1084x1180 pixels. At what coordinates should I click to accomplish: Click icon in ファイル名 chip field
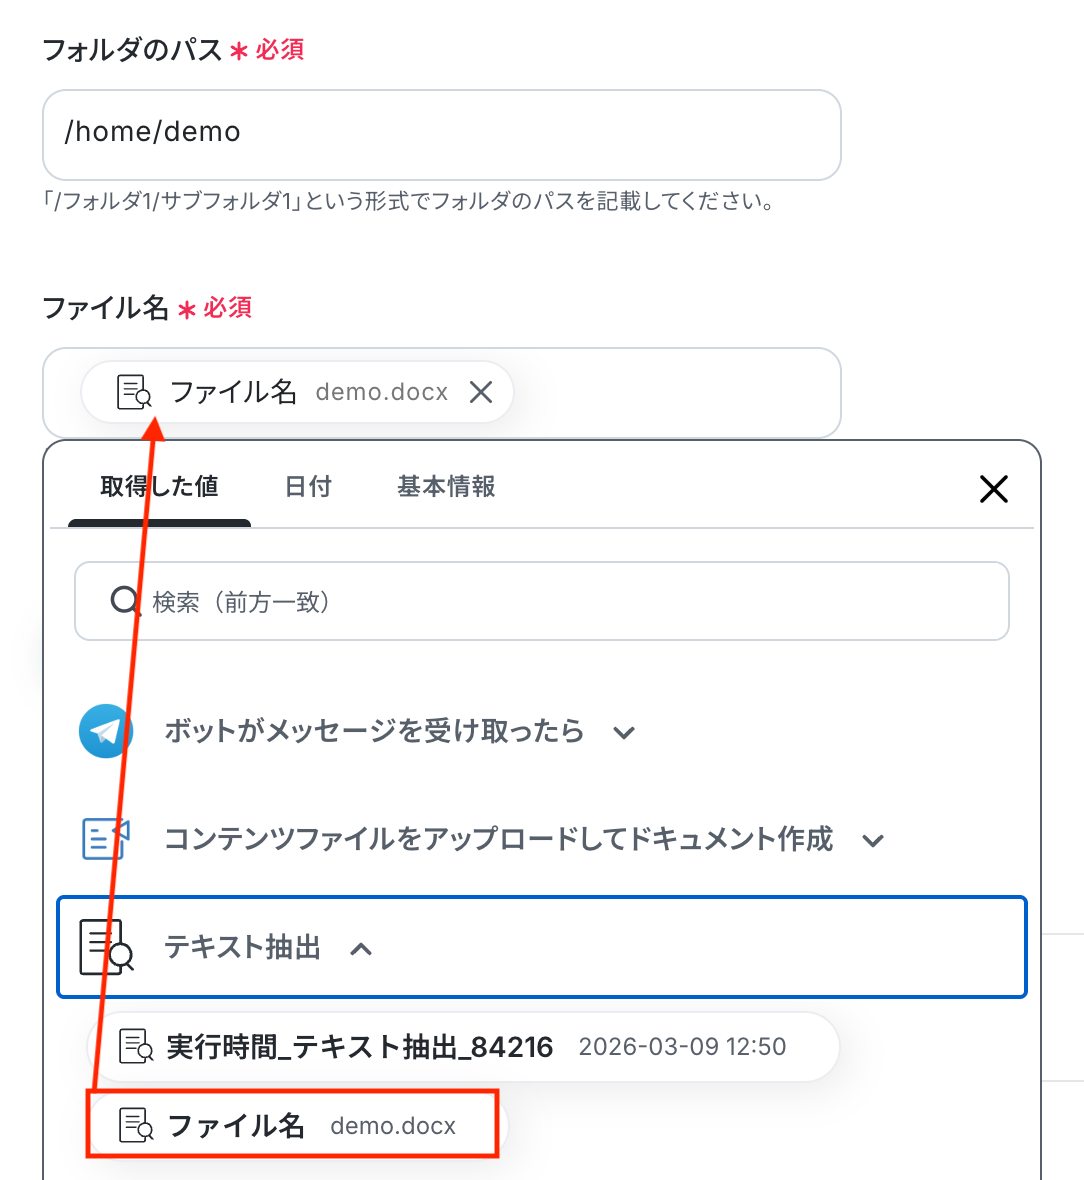click(134, 392)
